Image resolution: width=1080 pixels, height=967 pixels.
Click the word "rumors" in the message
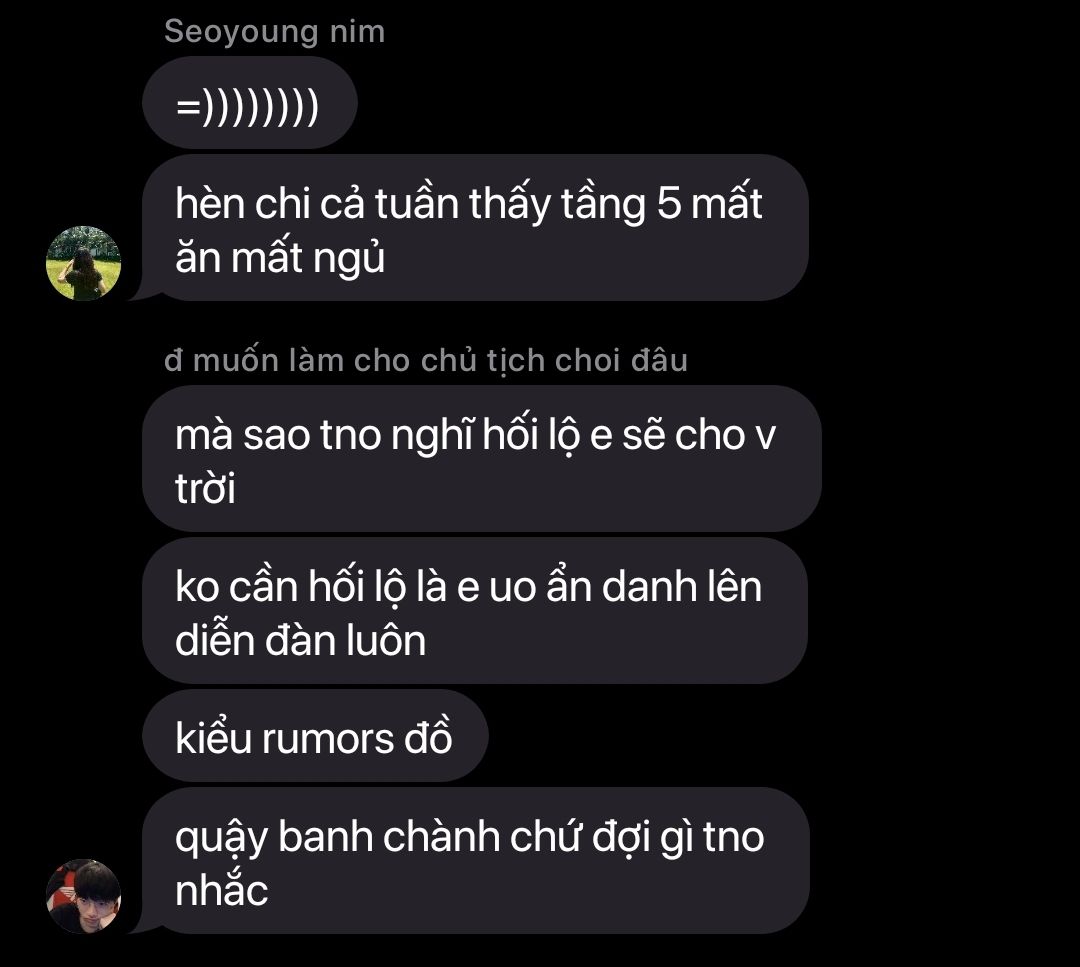click(x=327, y=739)
